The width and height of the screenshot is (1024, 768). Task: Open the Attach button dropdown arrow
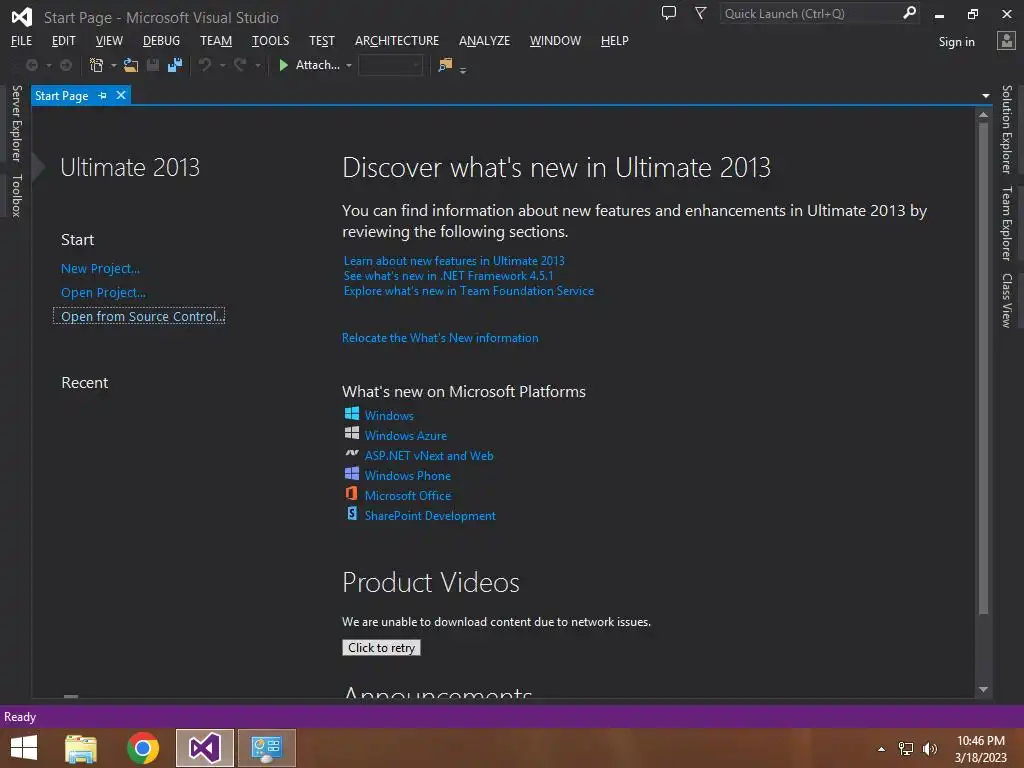coord(349,66)
